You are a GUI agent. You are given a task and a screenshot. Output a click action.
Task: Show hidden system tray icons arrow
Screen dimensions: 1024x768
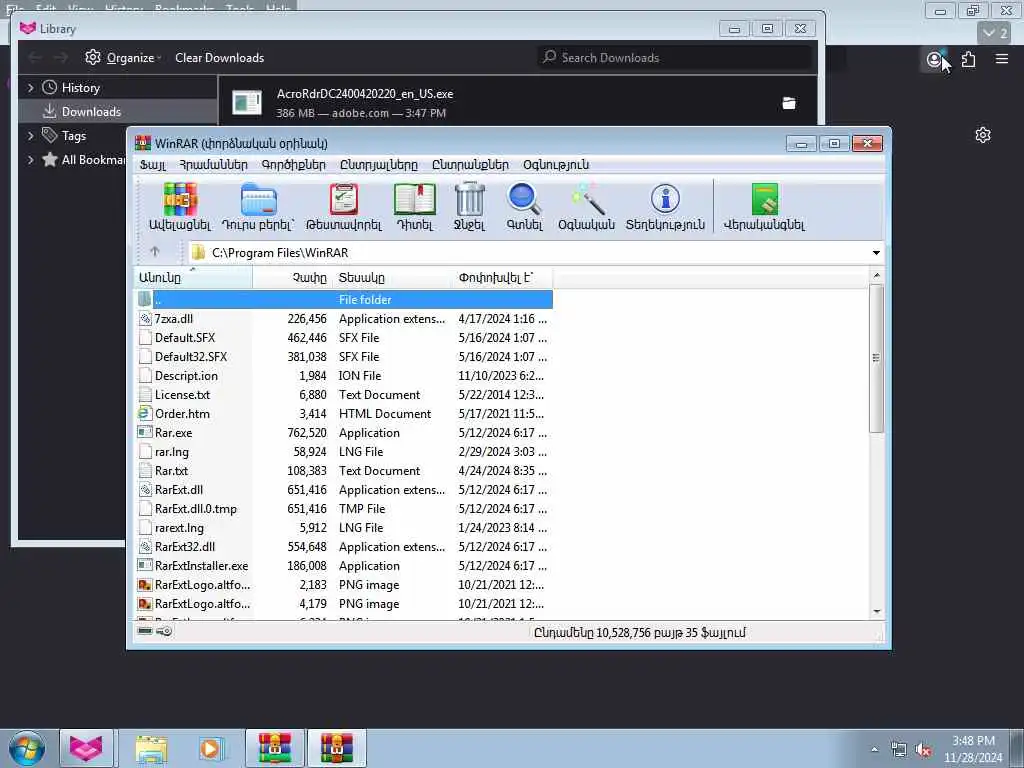(874, 750)
